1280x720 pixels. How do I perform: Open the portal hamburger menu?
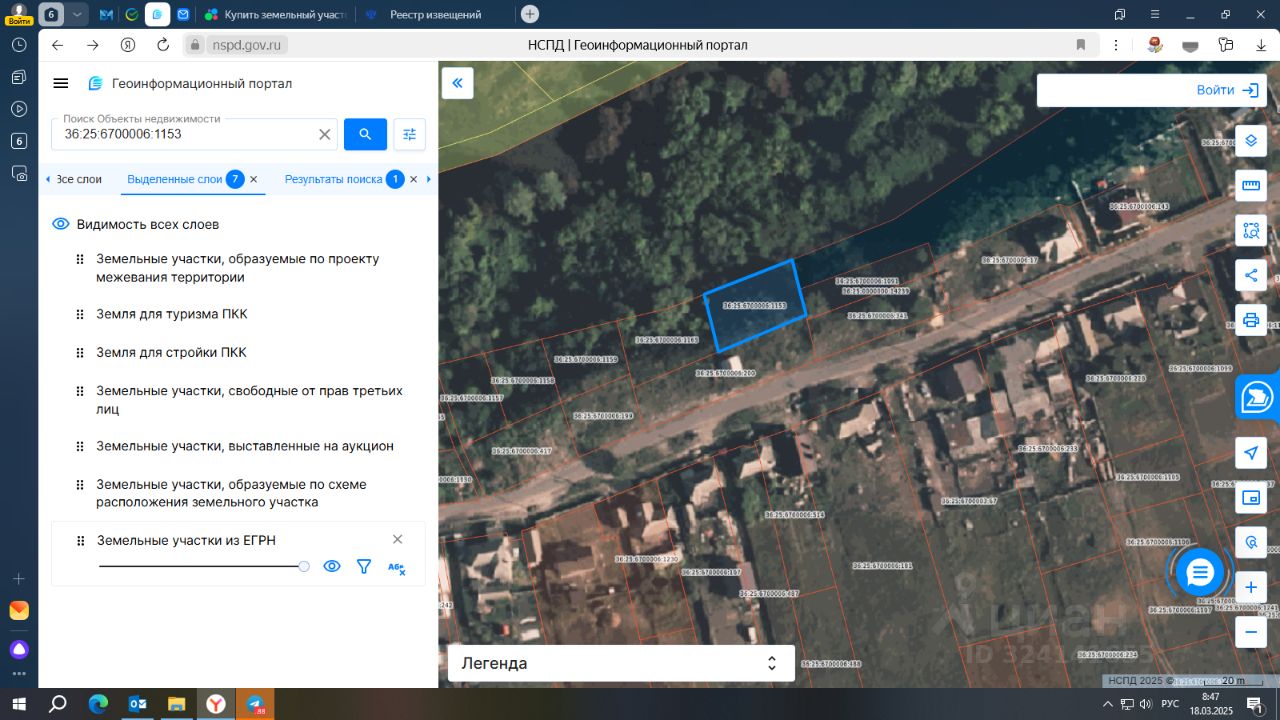[61, 84]
